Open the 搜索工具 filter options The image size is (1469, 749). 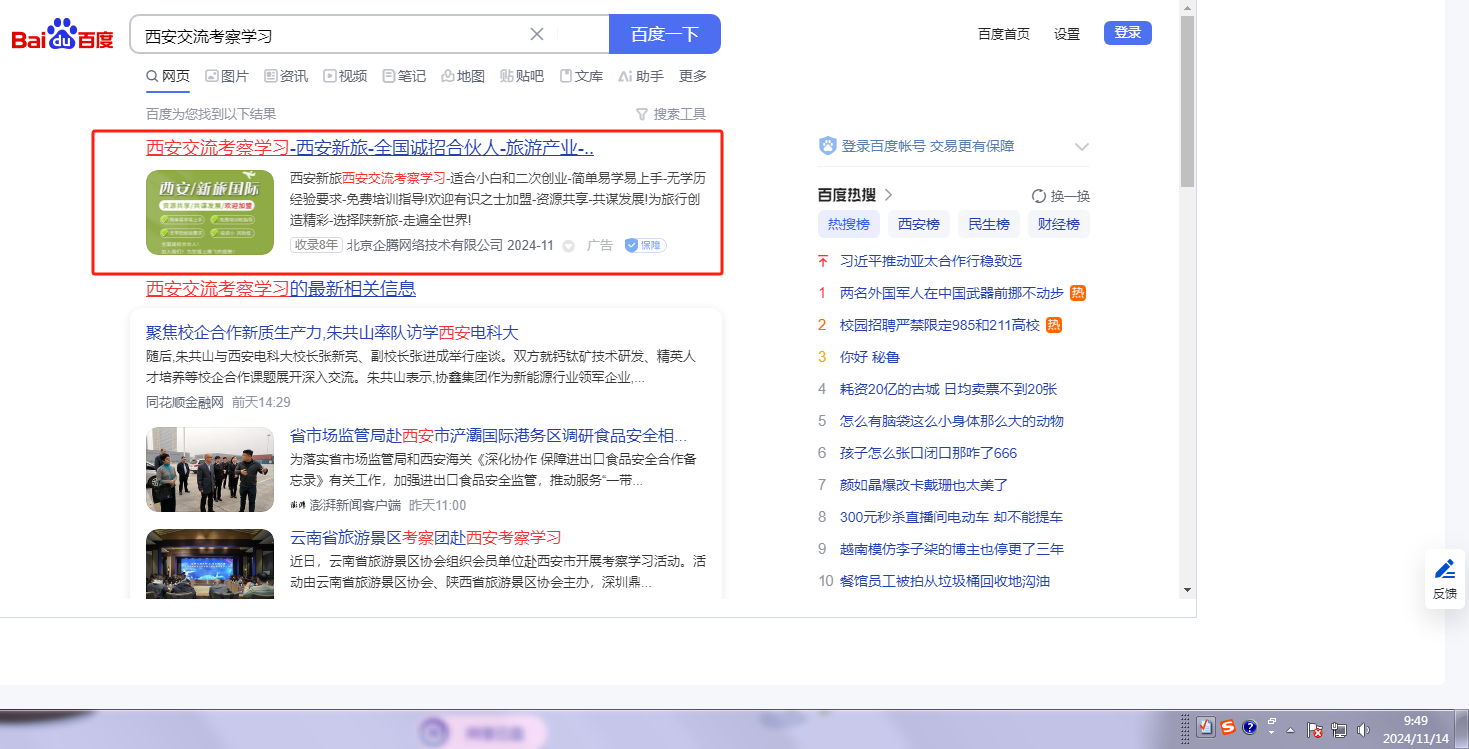pyautogui.click(x=671, y=114)
